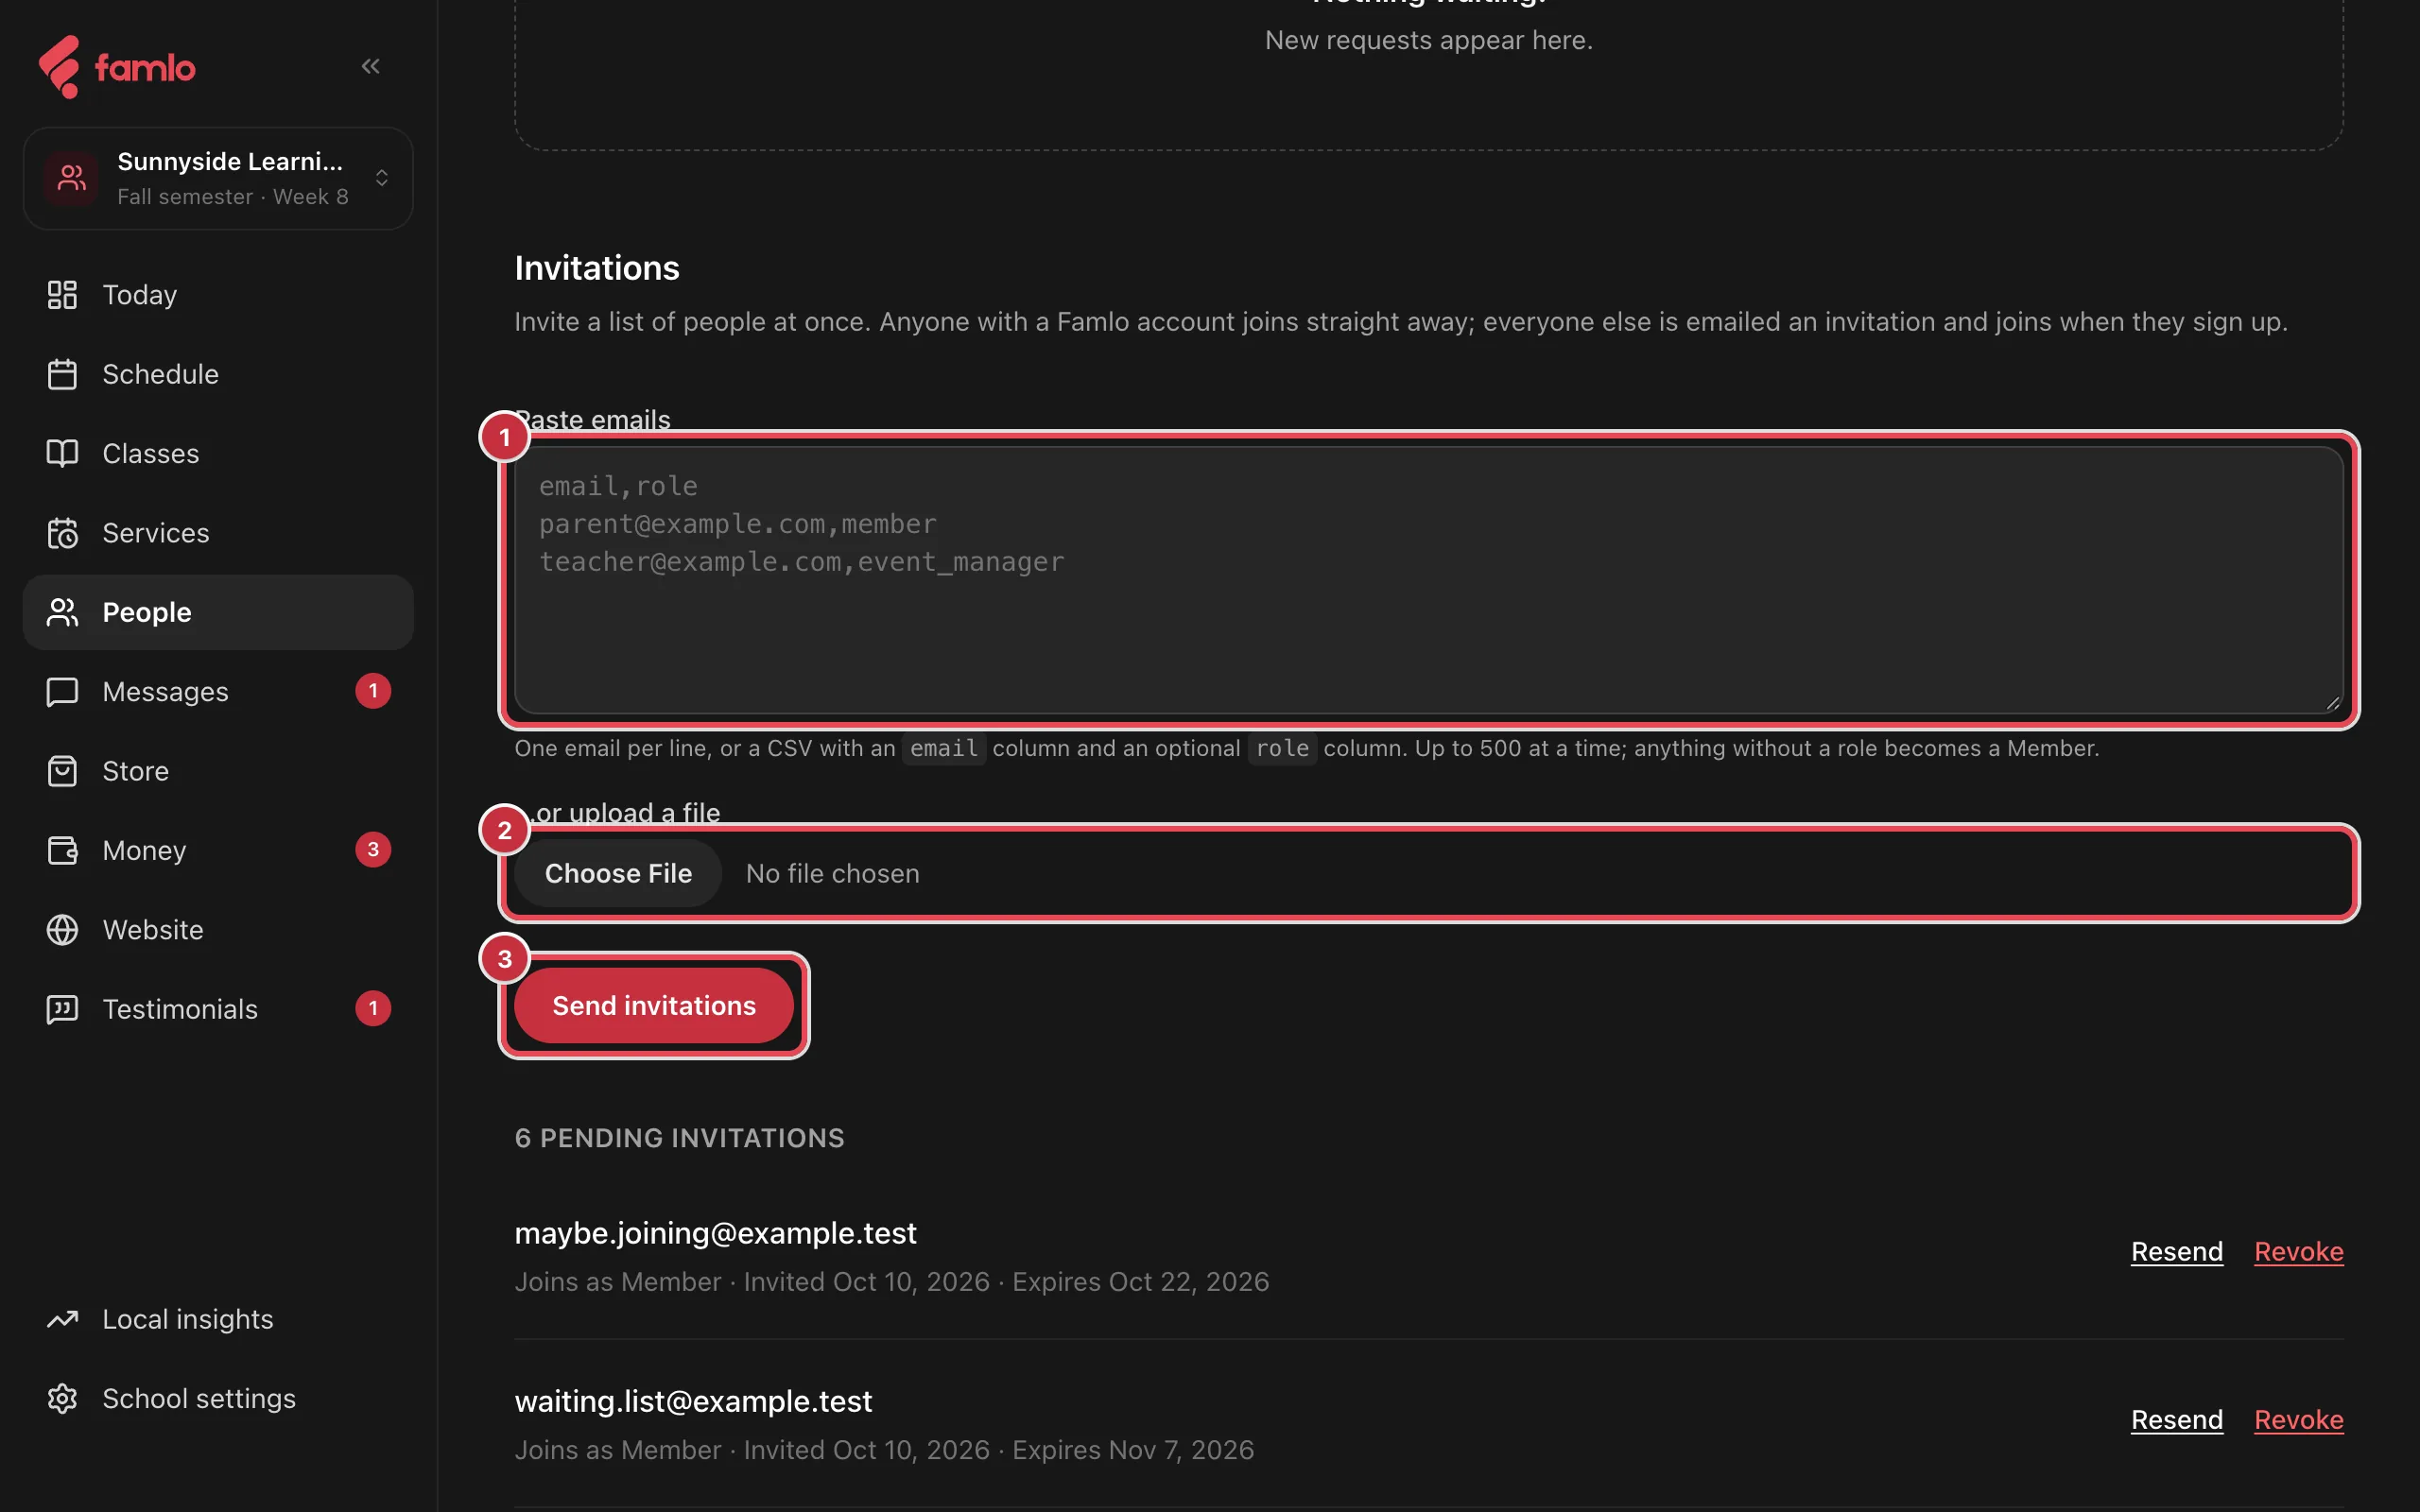2420x1512 pixels.
Task: Click the Schedule calendar icon
Action: tap(62, 374)
